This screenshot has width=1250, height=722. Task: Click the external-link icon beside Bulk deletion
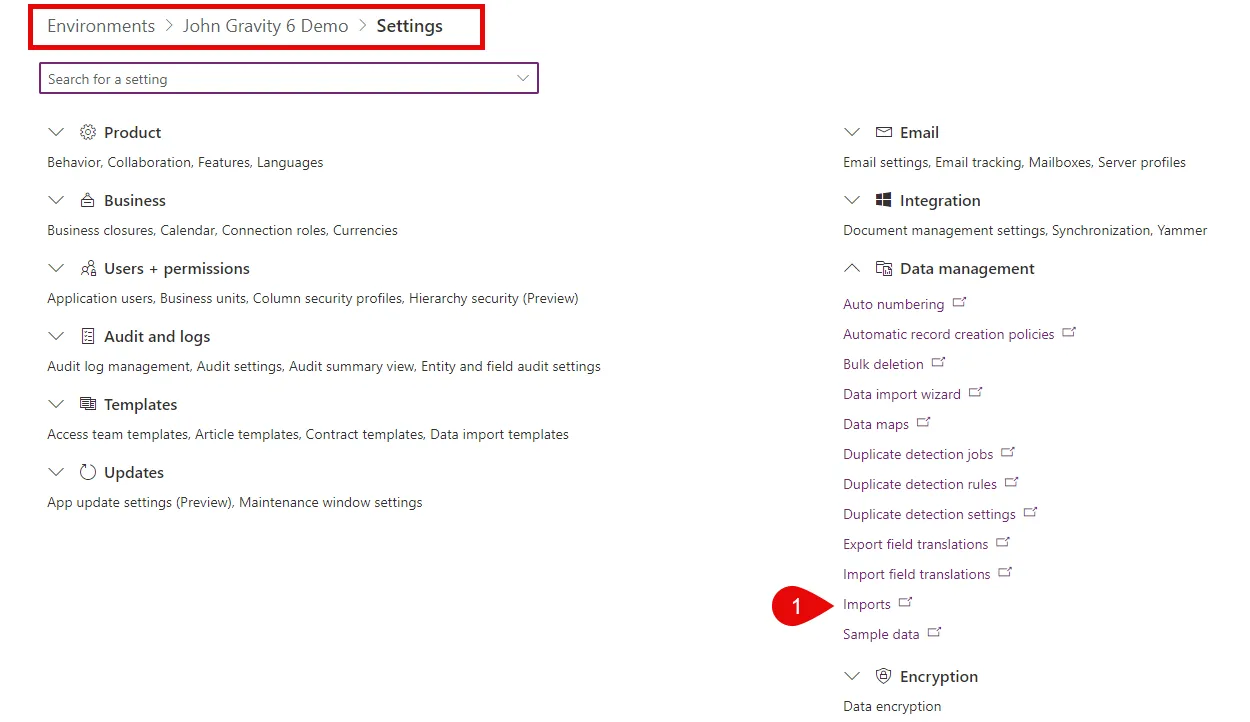[939, 362]
